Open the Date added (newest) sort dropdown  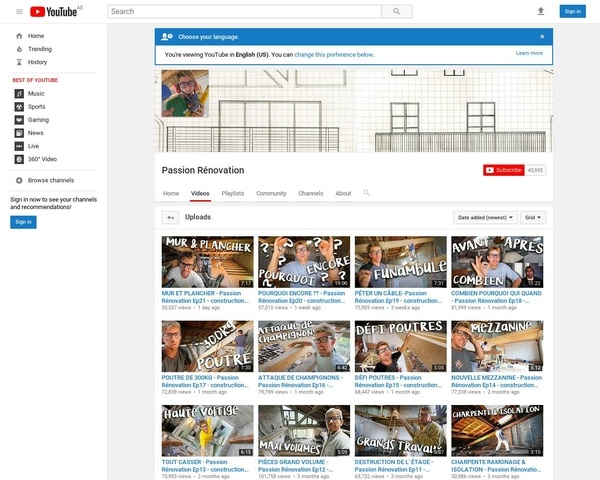tap(485, 217)
